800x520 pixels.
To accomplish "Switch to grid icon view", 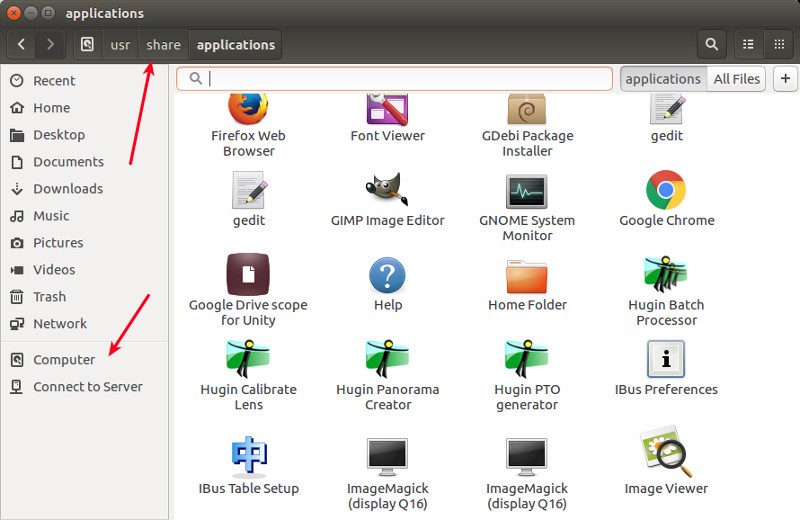I will 779,44.
